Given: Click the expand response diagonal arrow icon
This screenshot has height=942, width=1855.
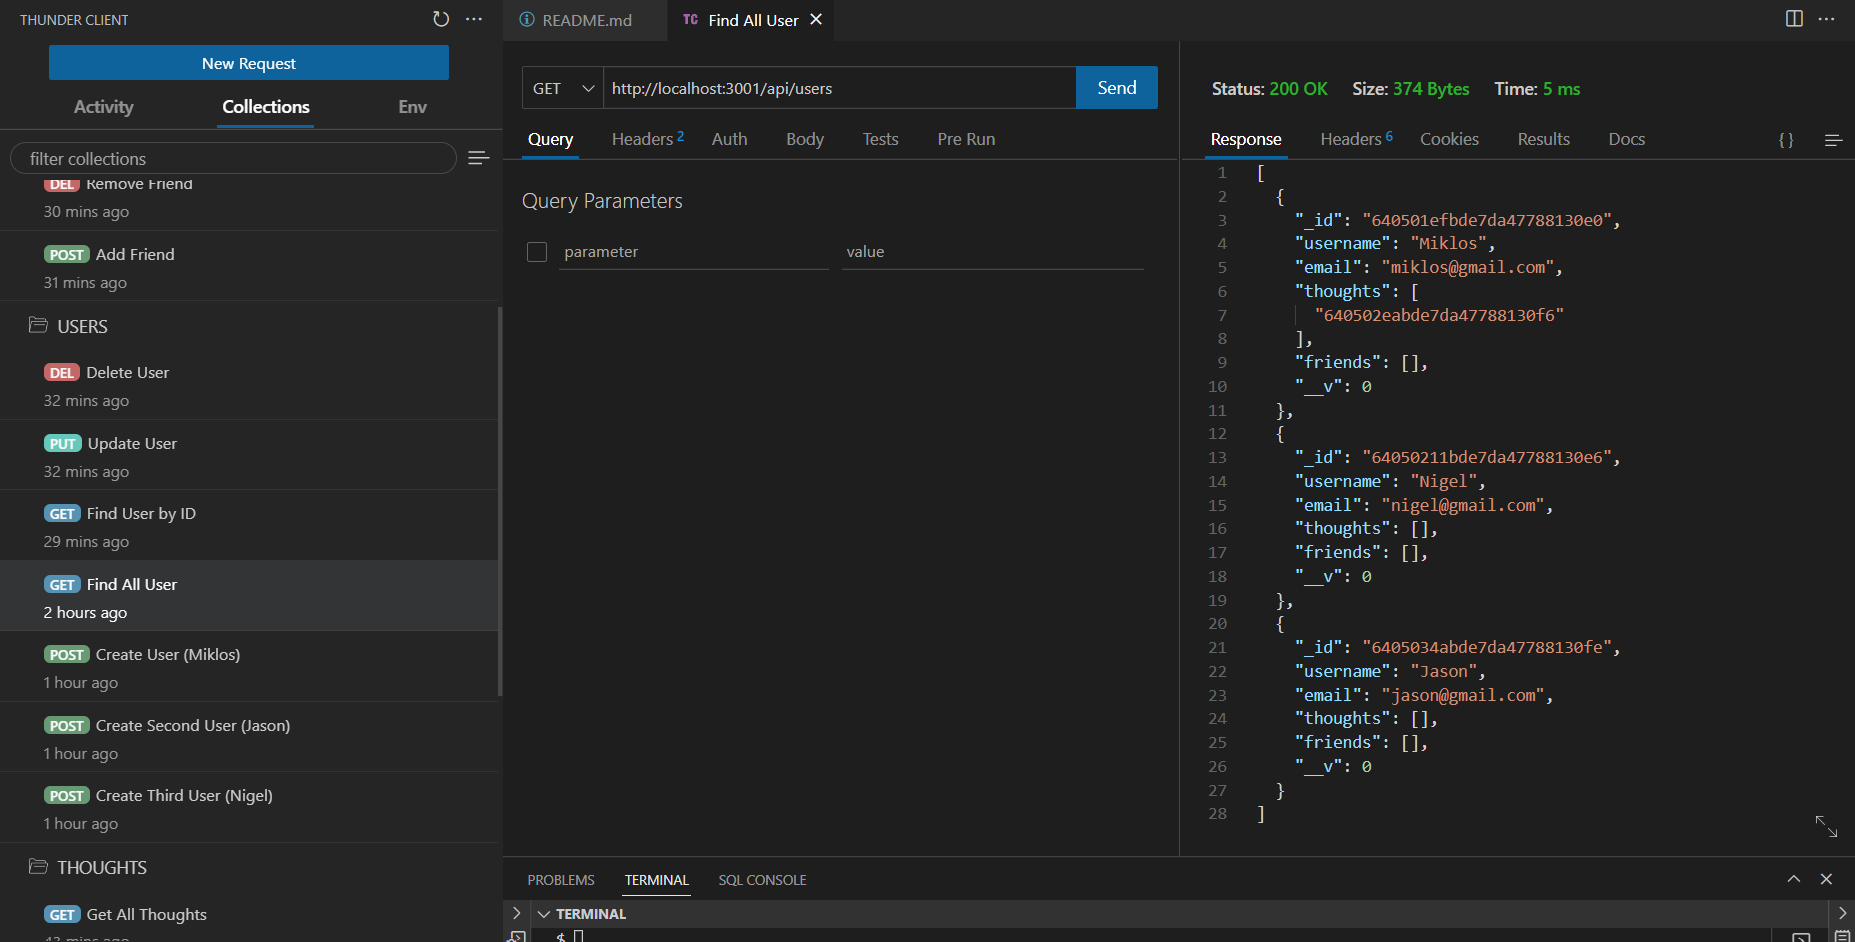Looking at the screenshot, I should (1826, 827).
